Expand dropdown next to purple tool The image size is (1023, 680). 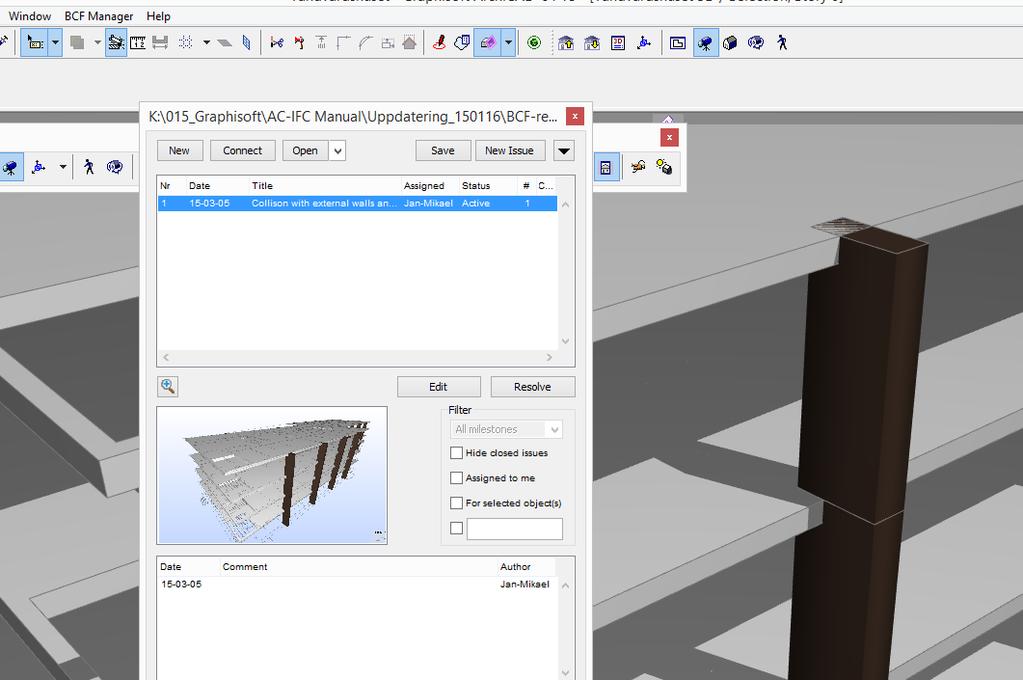[508, 43]
